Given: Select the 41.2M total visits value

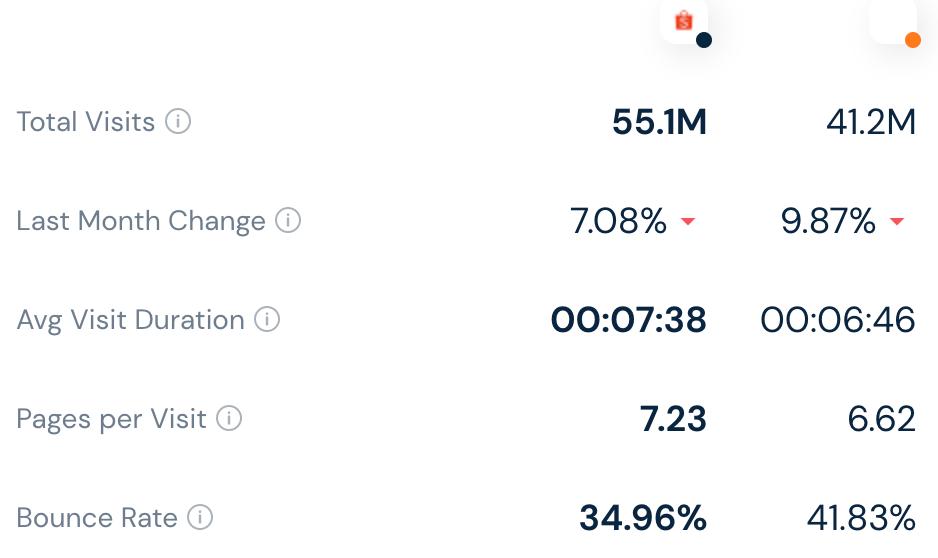Looking at the screenshot, I should point(870,122).
